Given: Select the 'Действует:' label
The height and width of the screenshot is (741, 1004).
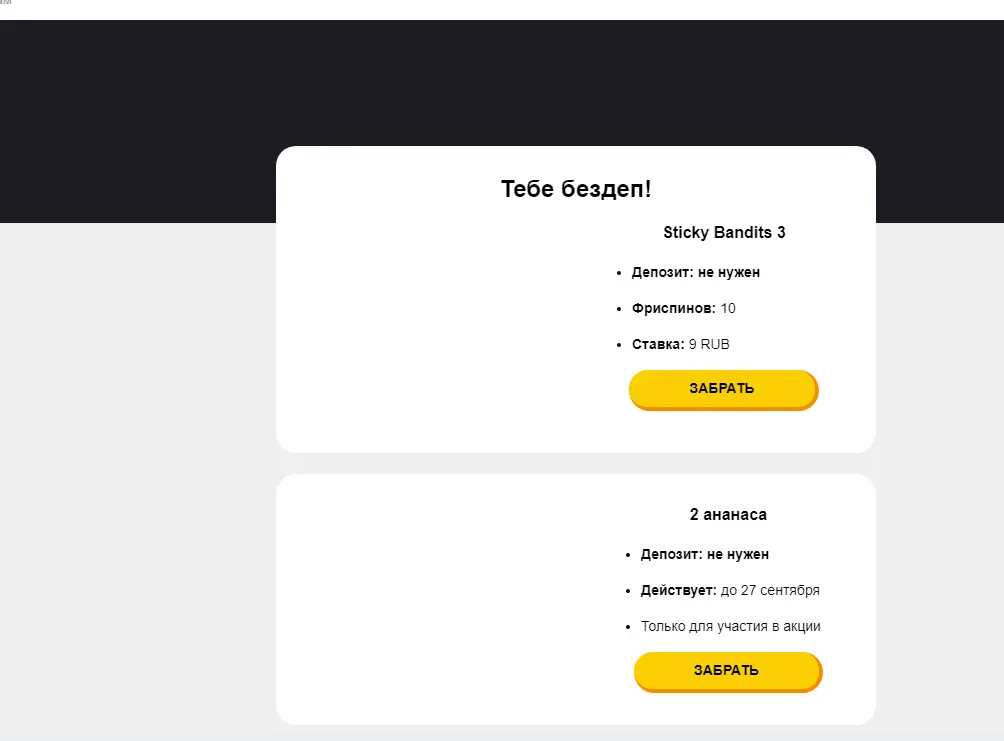Looking at the screenshot, I should [678, 590].
